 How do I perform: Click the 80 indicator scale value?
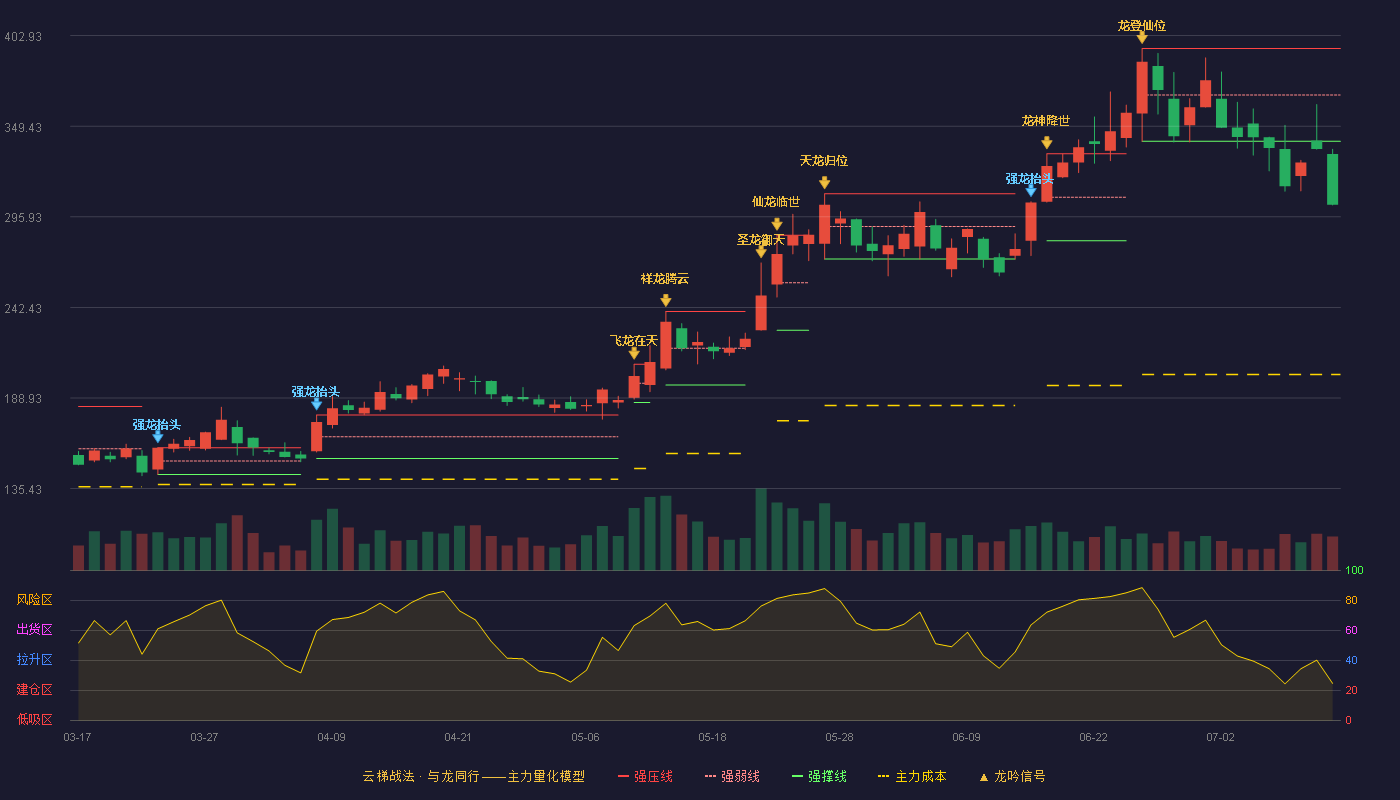tap(1351, 600)
